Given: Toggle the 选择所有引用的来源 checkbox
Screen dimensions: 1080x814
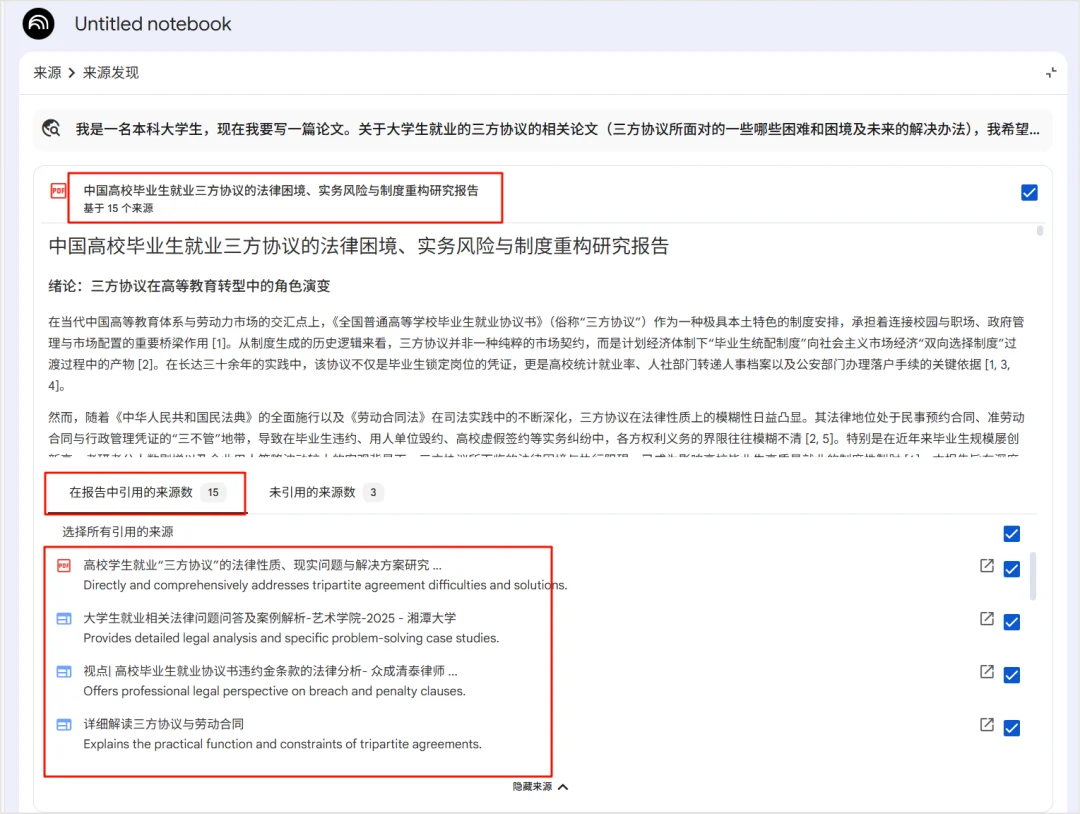Looking at the screenshot, I should click(1011, 534).
